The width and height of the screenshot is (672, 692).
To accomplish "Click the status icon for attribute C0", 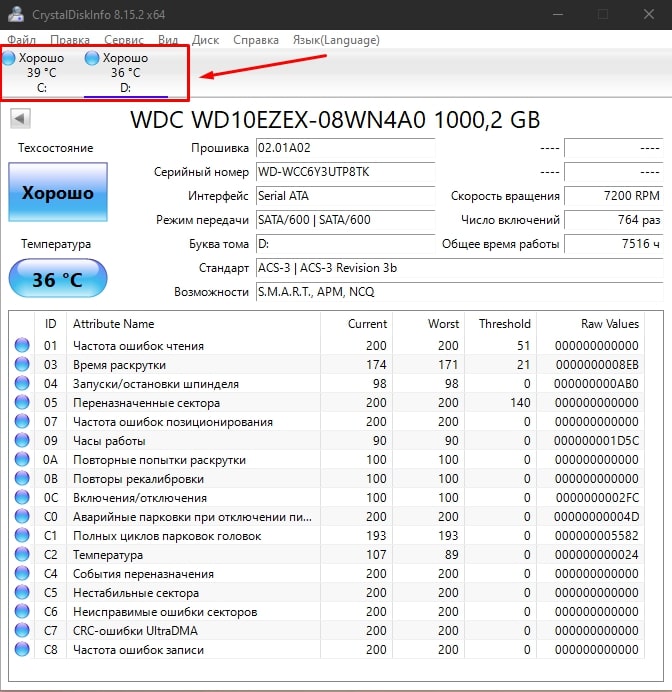I will pyautogui.click(x=22, y=516).
